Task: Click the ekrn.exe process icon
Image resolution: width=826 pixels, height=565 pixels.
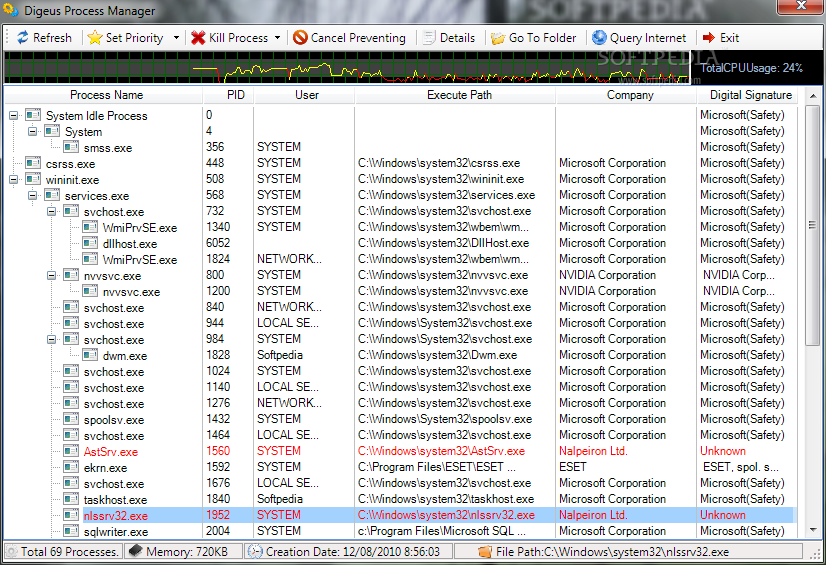Action: pyautogui.click(x=71, y=467)
